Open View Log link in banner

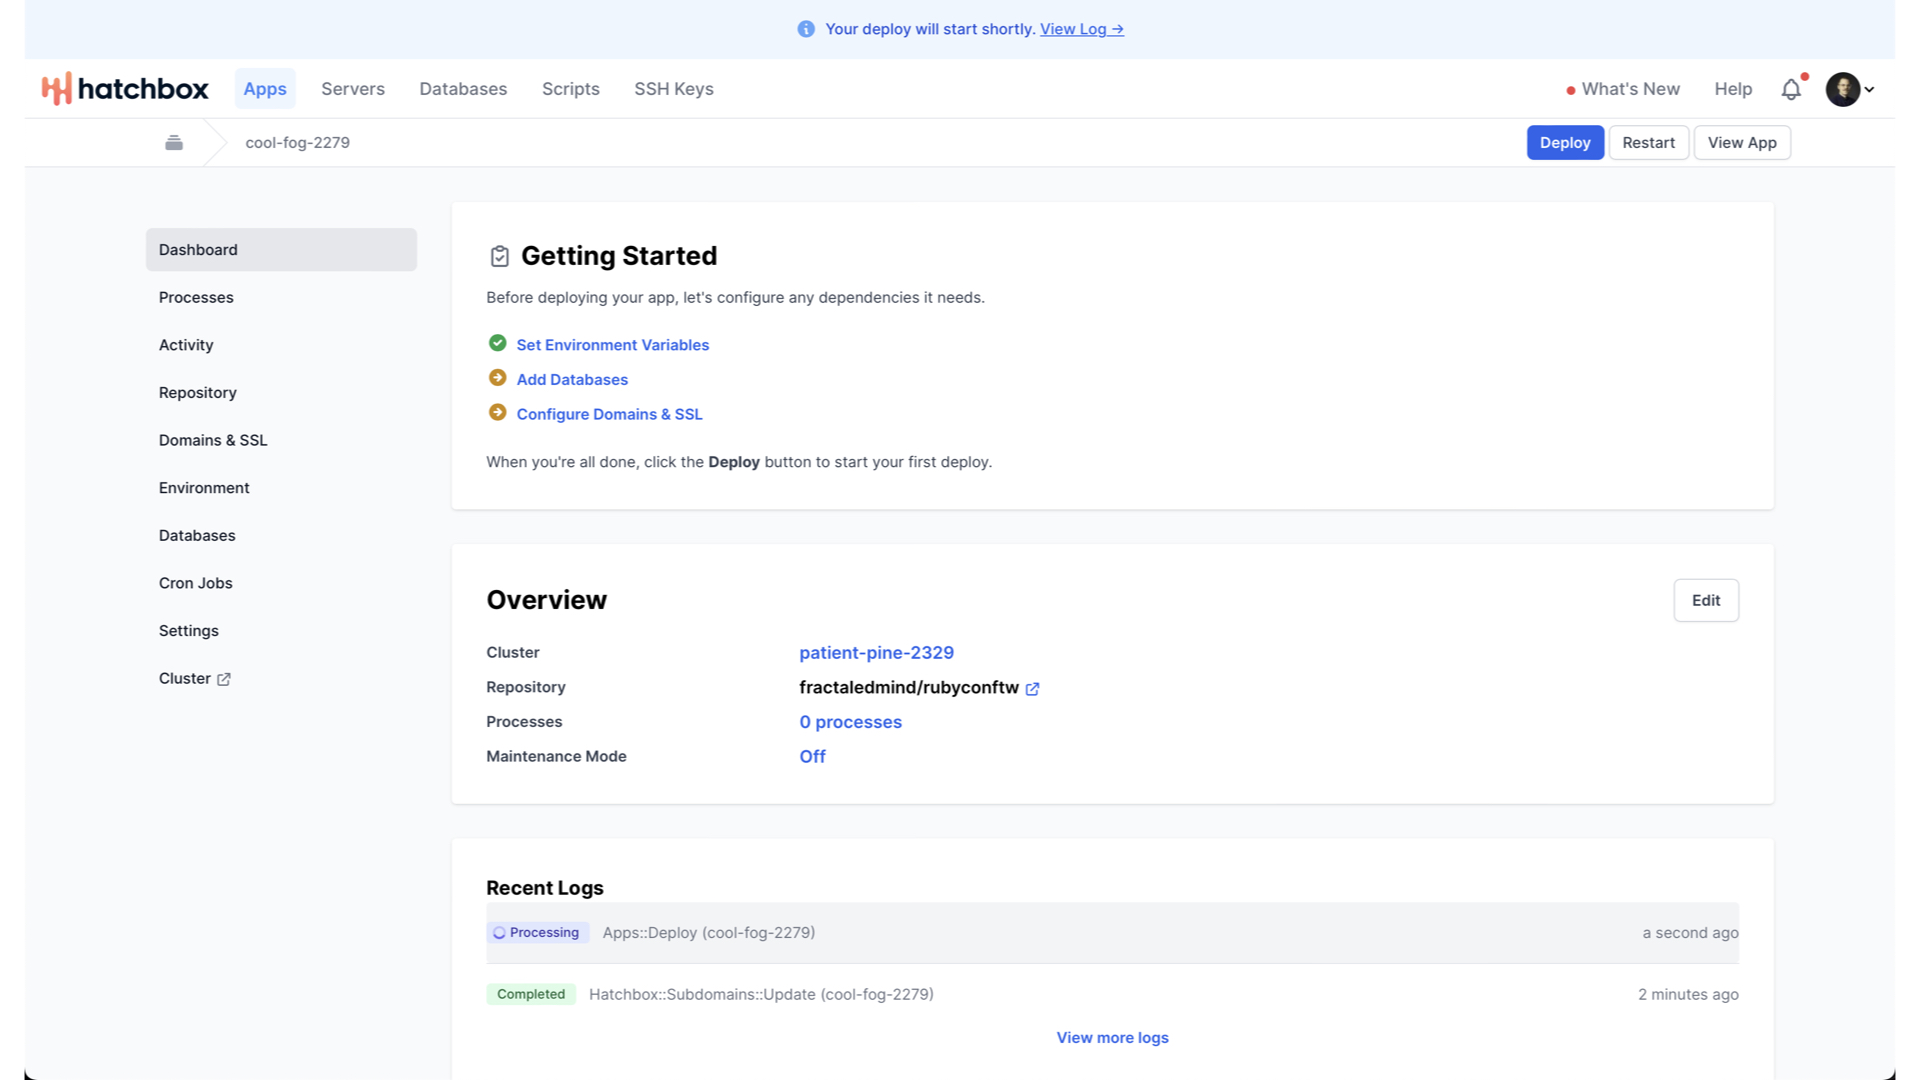tap(1081, 29)
